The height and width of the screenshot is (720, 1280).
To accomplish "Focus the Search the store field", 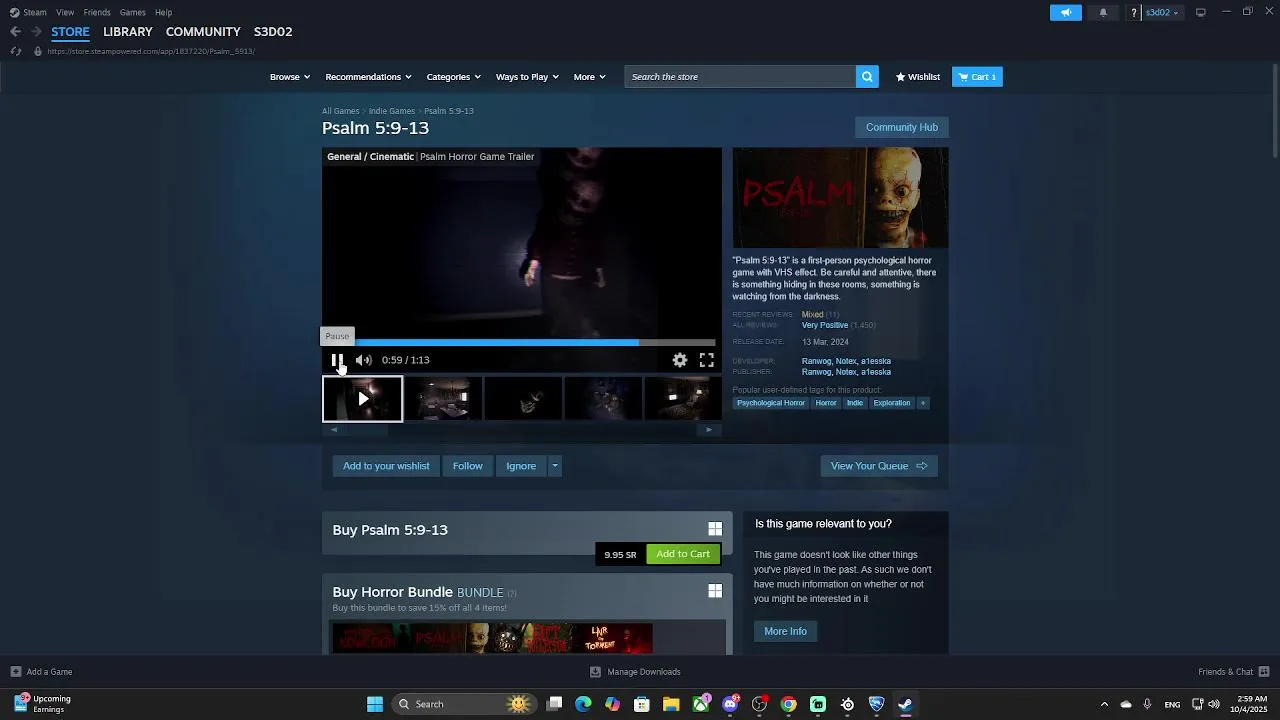I will 740,77.
